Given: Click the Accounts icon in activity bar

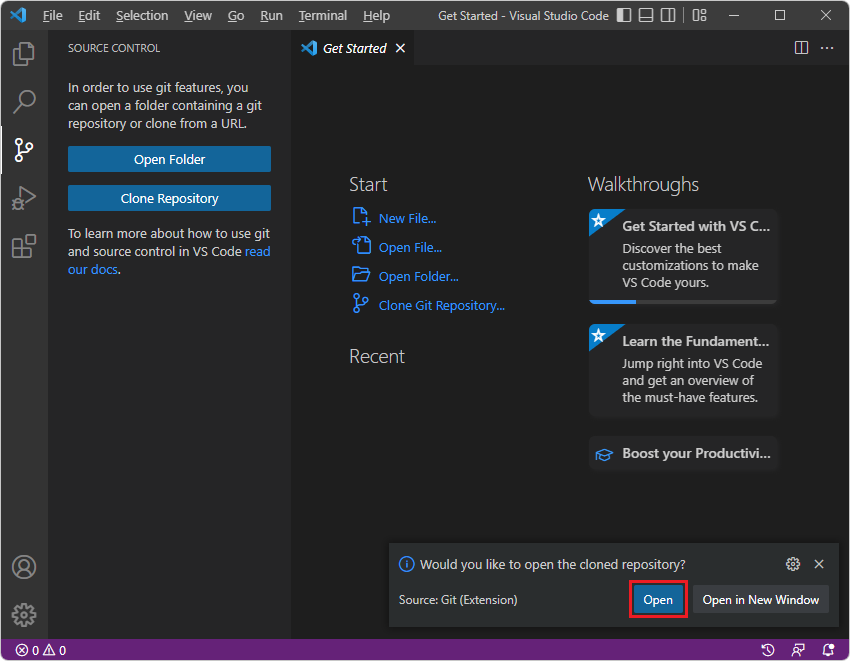Looking at the screenshot, I should pyautogui.click(x=24, y=567).
